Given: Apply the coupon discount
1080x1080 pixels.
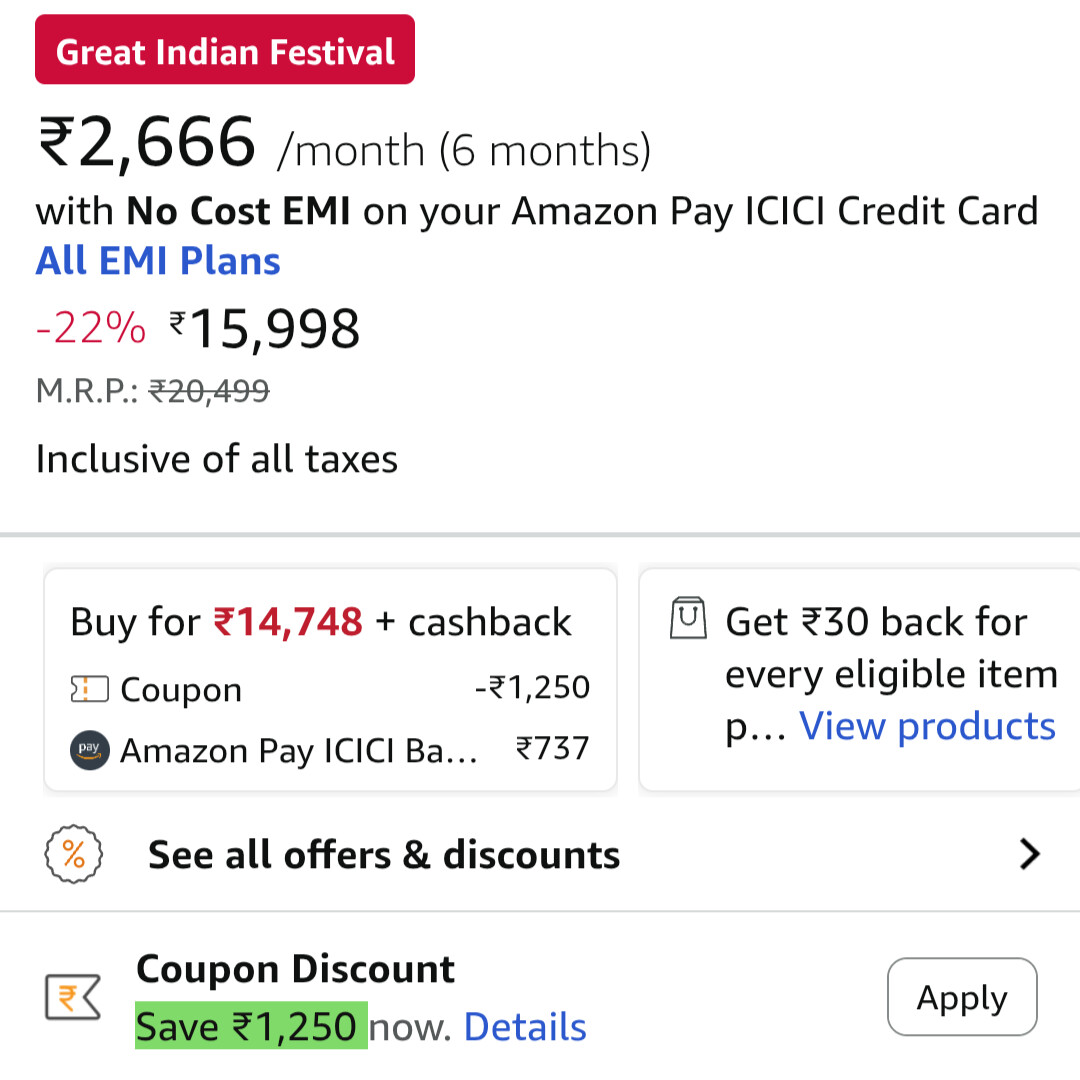Looking at the screenshot, I should [961, 997].
